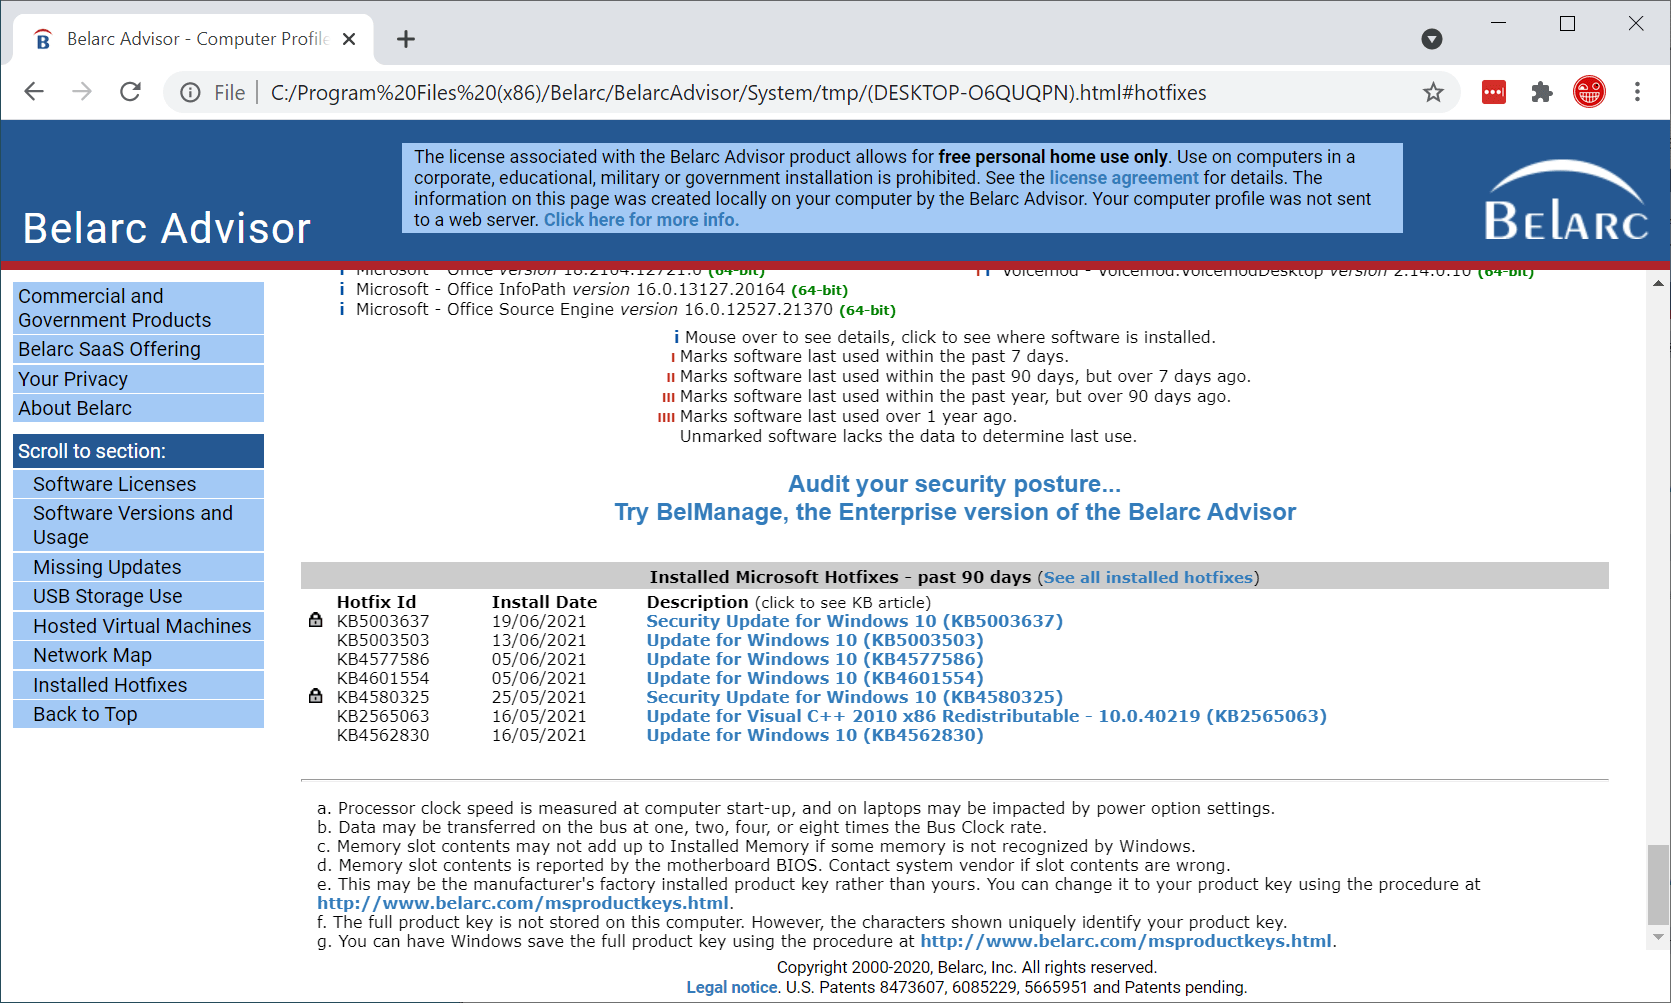Open Commercial and Government Products link
Viewport: 1671px width, 1003px height.
tap(138, 308)
